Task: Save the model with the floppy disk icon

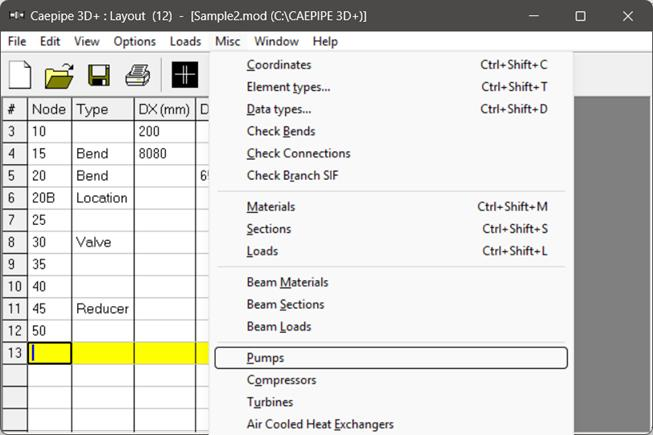Action: coord(99,75)
